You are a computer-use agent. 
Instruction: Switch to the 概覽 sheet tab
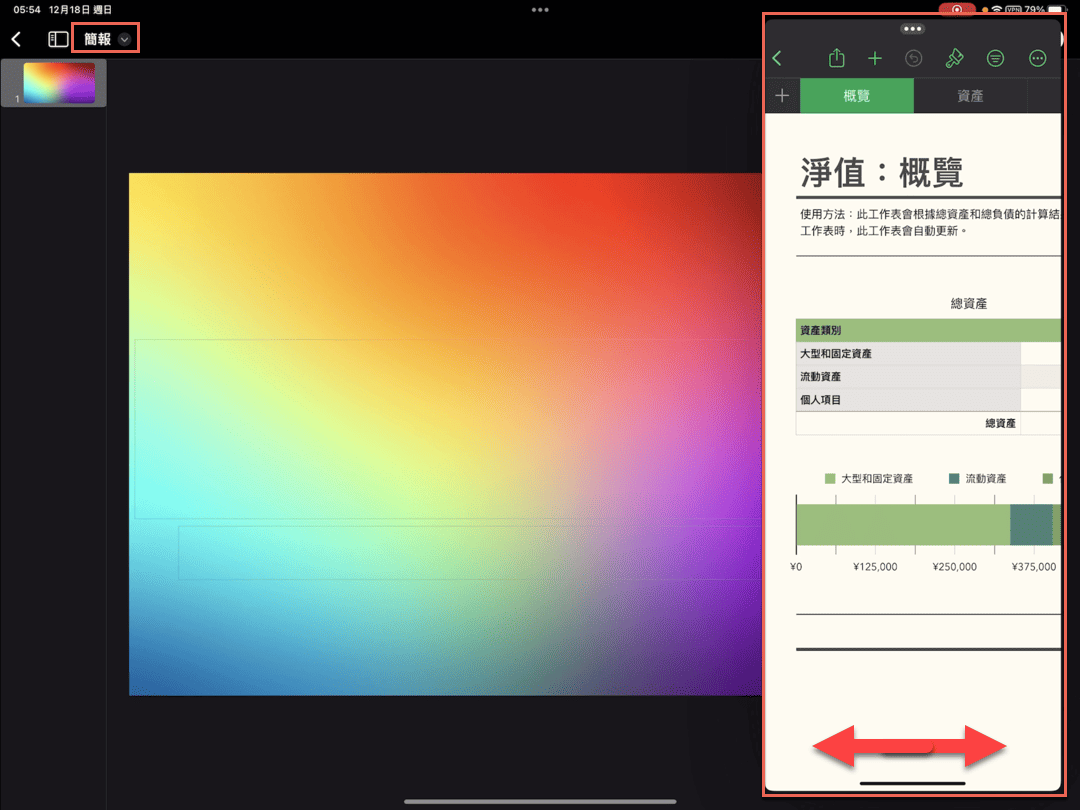[x=857, y=96]
